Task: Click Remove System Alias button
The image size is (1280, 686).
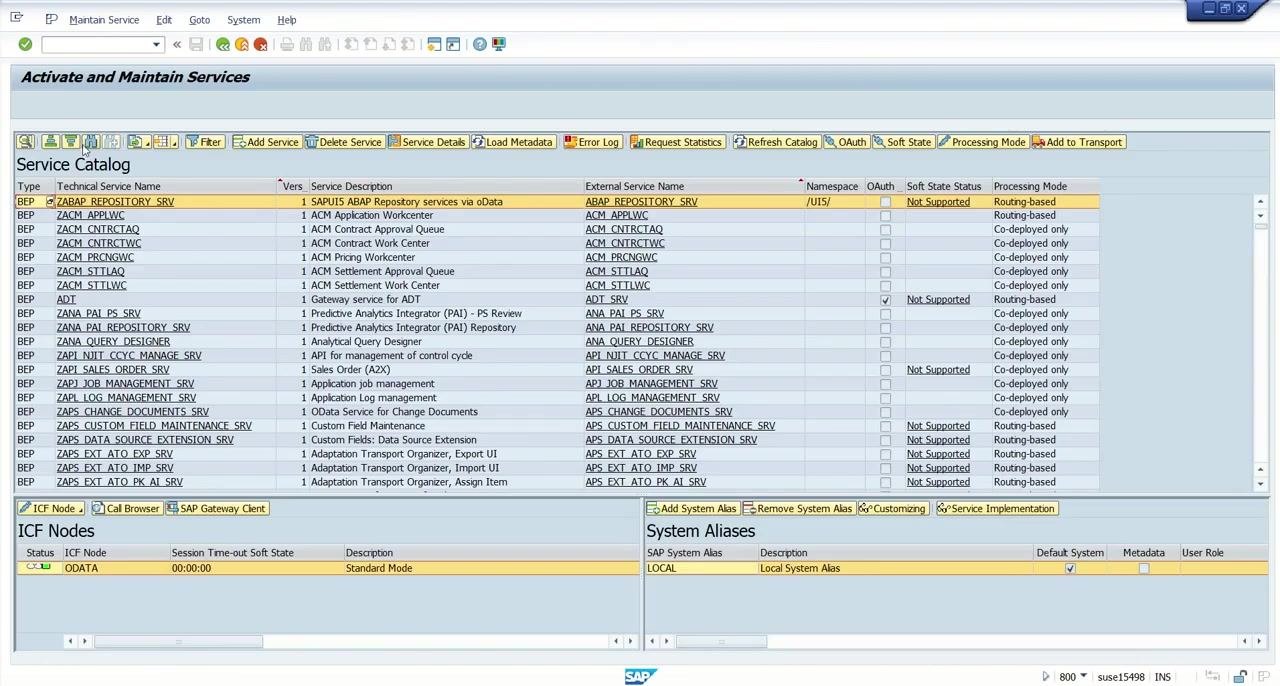Action: point(798,508)
